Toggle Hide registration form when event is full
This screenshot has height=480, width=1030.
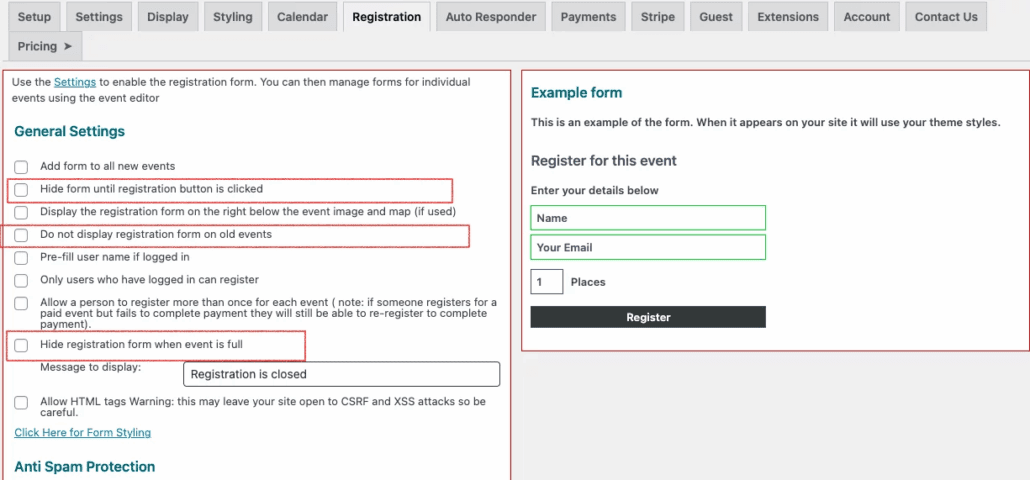21,345
